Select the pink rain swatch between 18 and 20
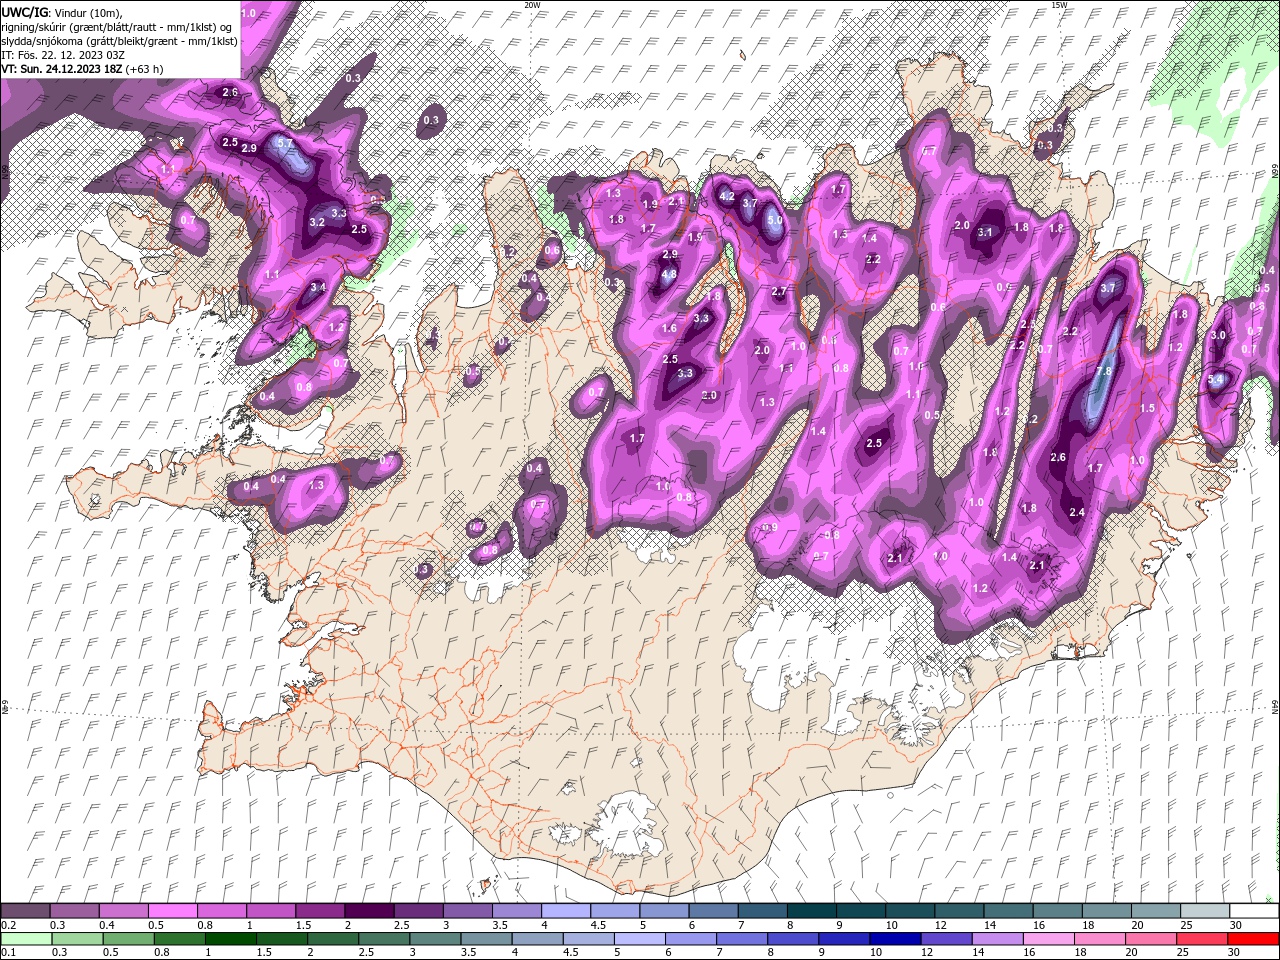The width and height of the screenshot is (1280, 960). tap(1100, 939)
